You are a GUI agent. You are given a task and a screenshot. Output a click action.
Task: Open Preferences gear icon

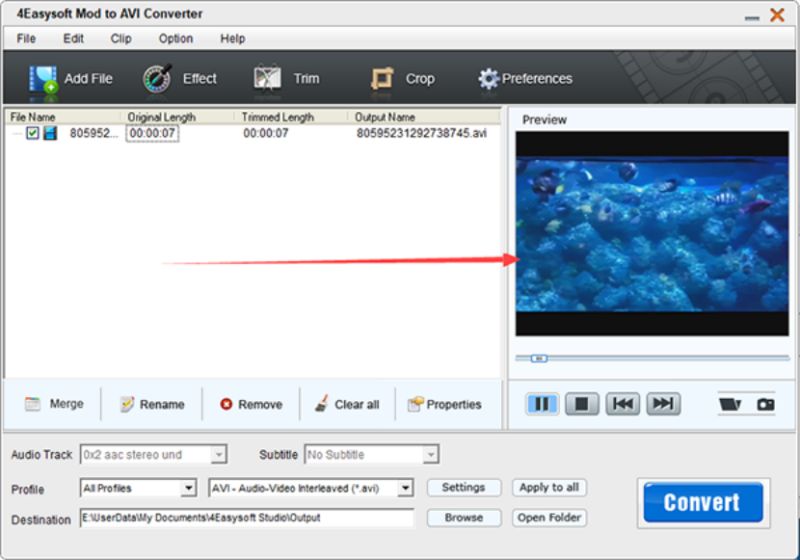click(x=489, y=79)
